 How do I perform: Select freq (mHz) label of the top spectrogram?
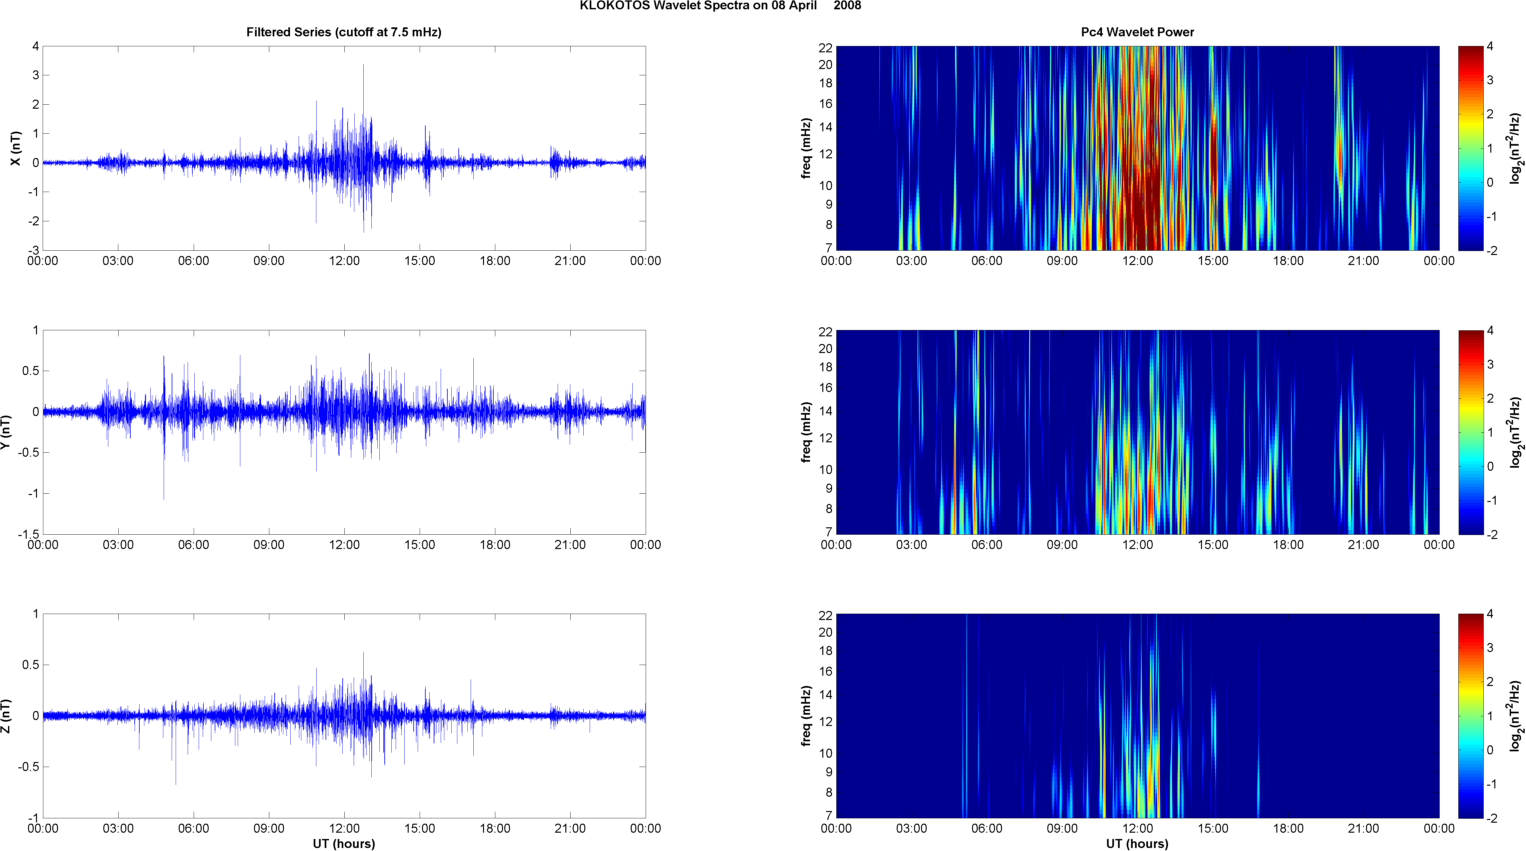(806, 148)
